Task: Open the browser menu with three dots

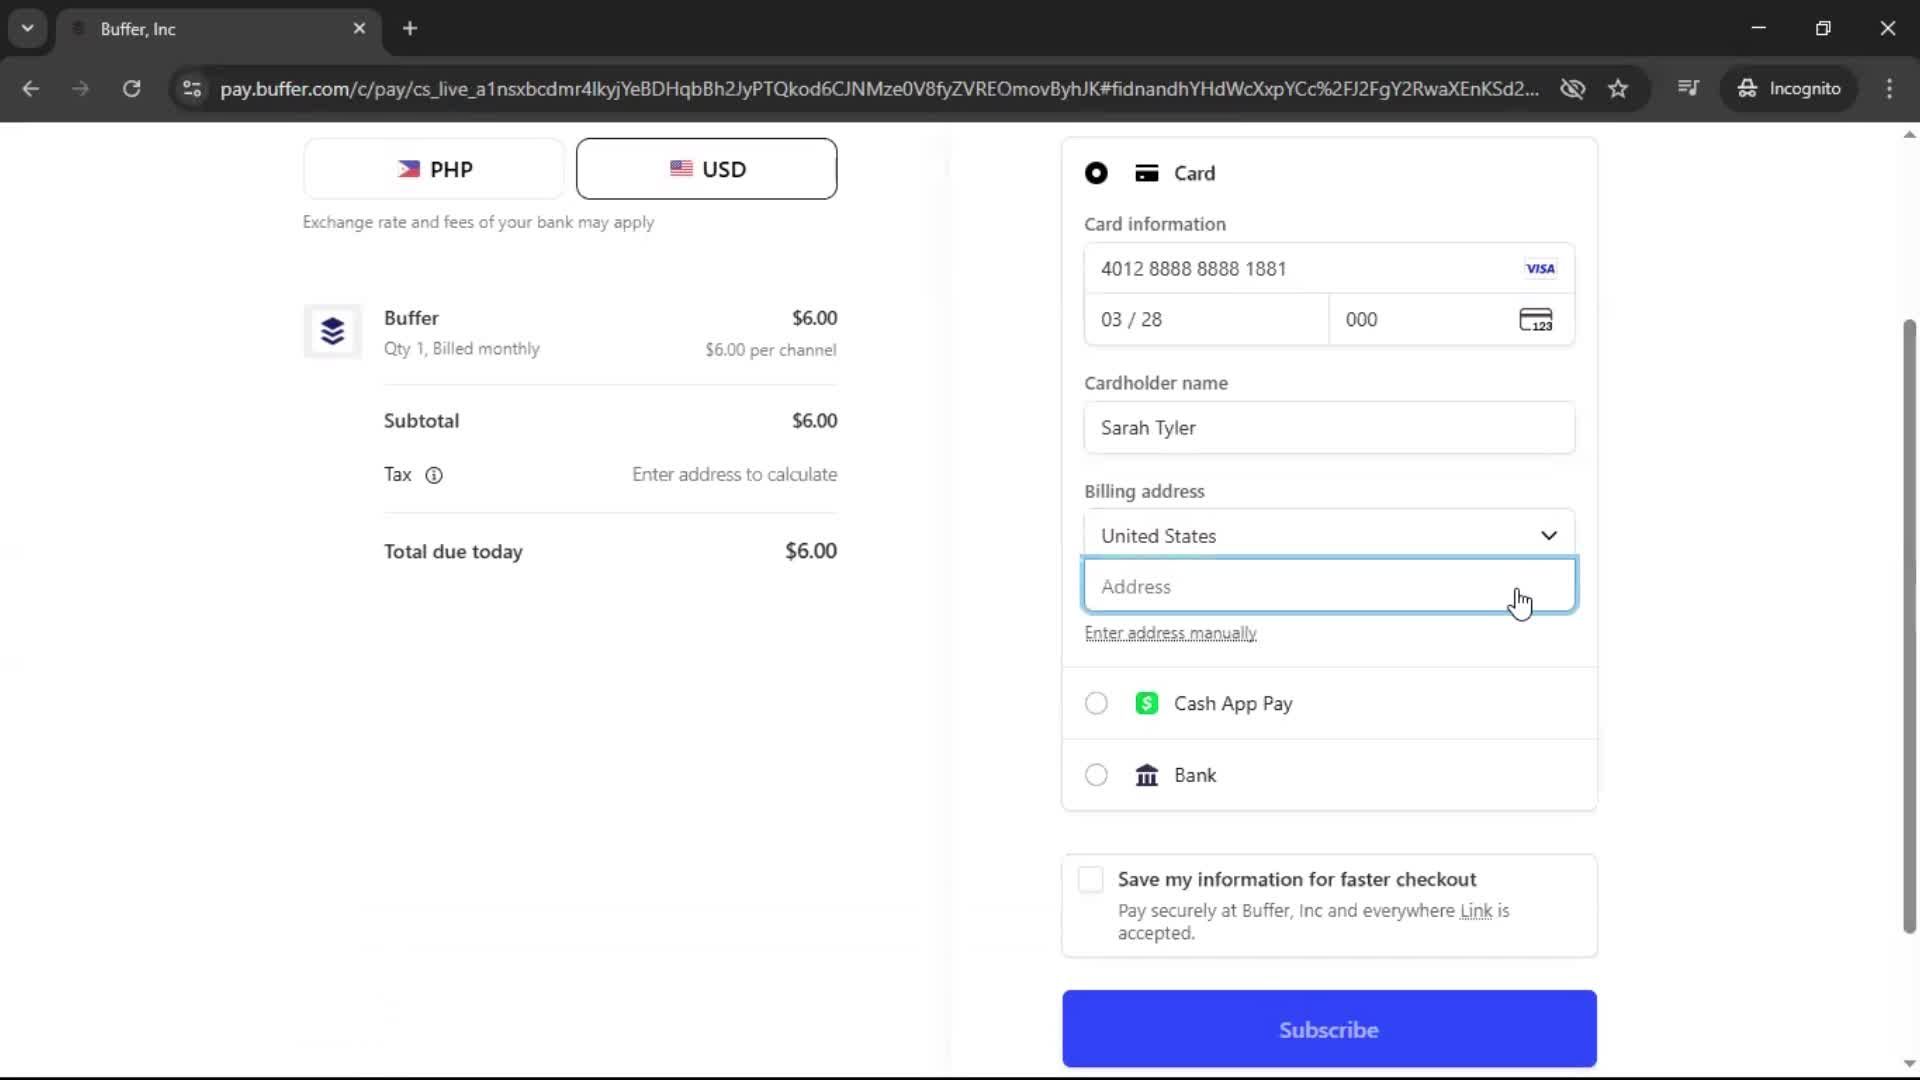Action: pos(1889,88)
